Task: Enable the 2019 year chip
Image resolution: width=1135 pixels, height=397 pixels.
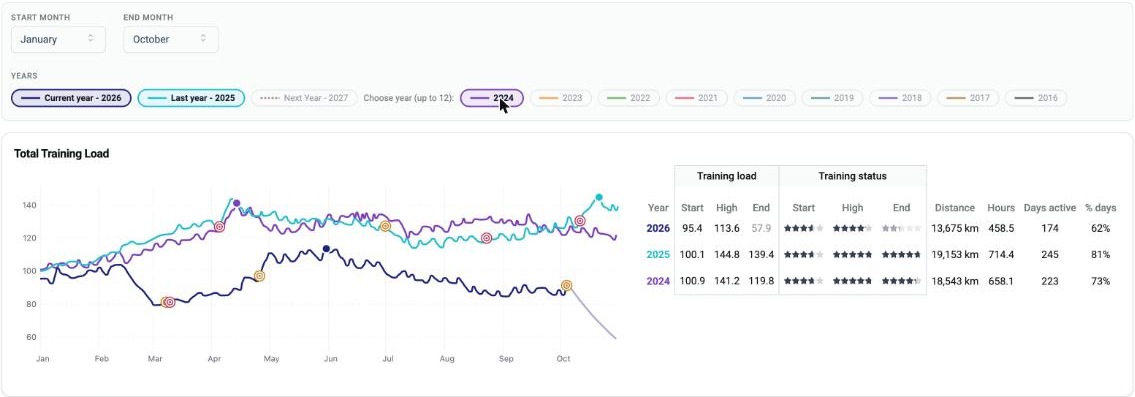Action: coord(832,98)
